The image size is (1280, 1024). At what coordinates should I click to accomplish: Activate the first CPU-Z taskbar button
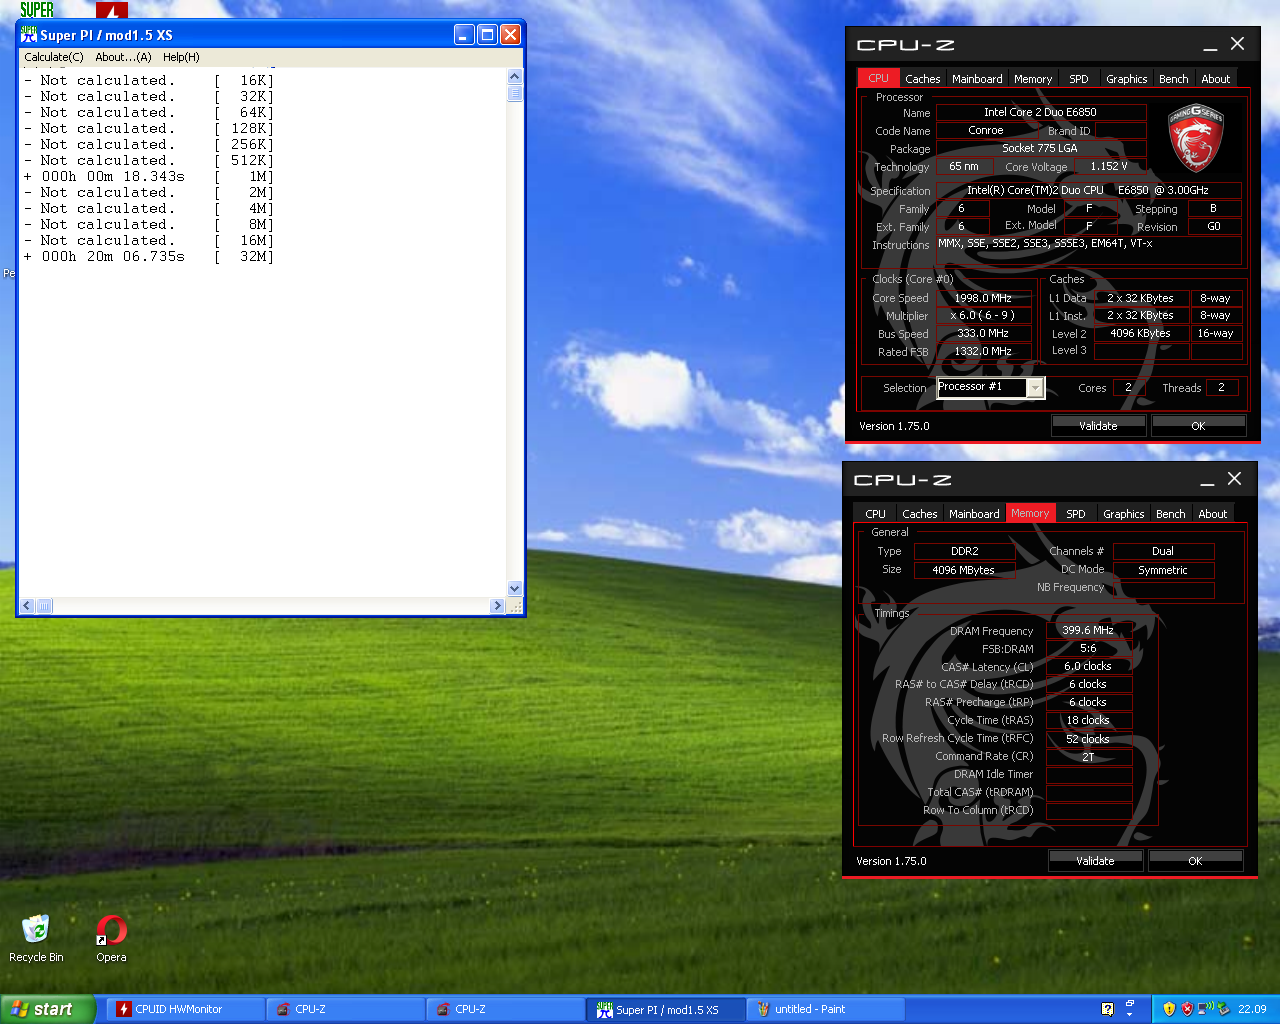(345, 1009)
